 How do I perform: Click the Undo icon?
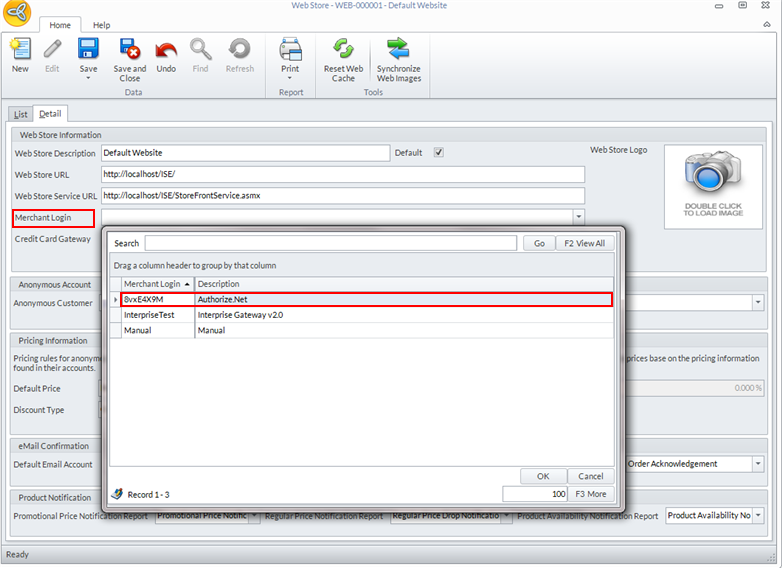tap(166, 50)
